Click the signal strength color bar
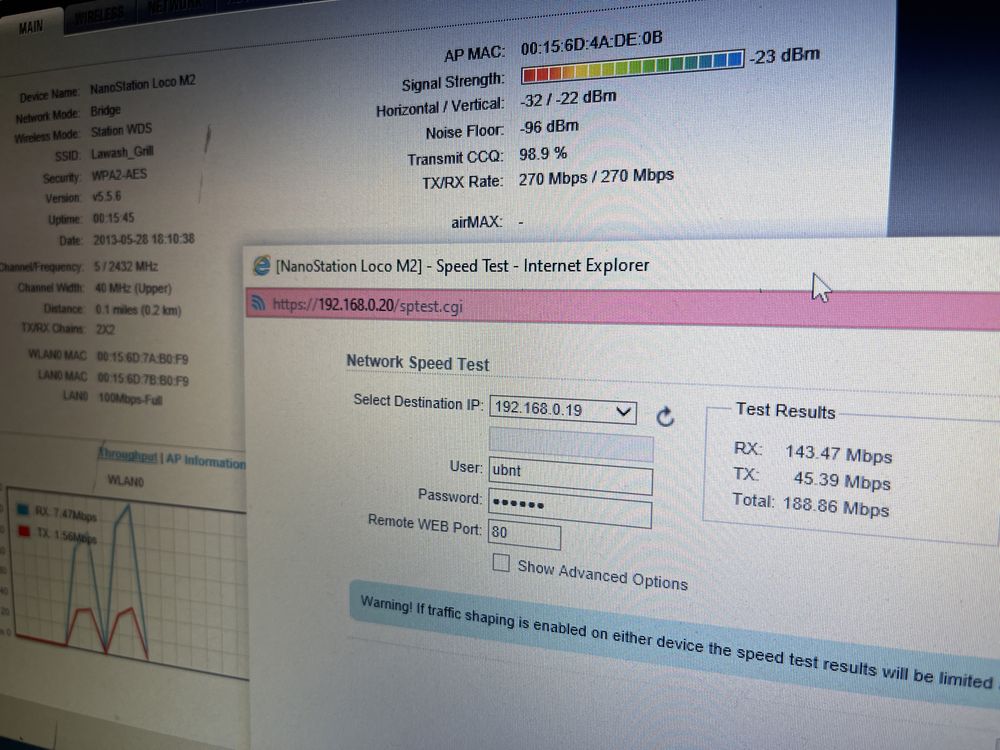1000x750 pixels. pos(633,66)
